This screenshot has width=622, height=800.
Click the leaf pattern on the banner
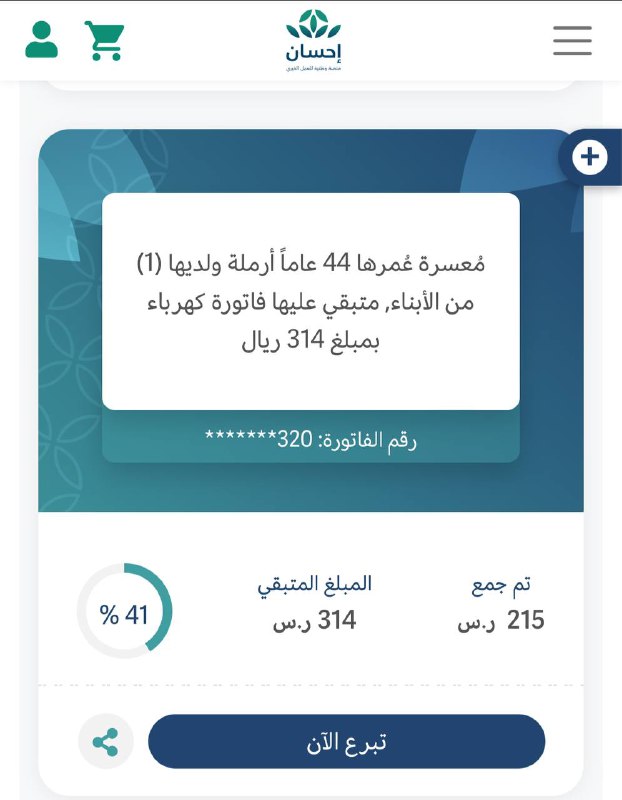(x=66, y=357)
